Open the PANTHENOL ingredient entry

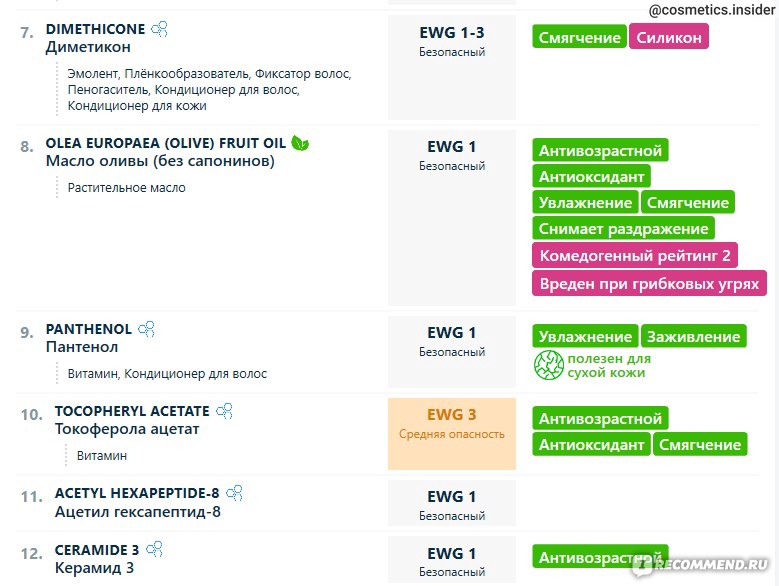tap(89, 329)
